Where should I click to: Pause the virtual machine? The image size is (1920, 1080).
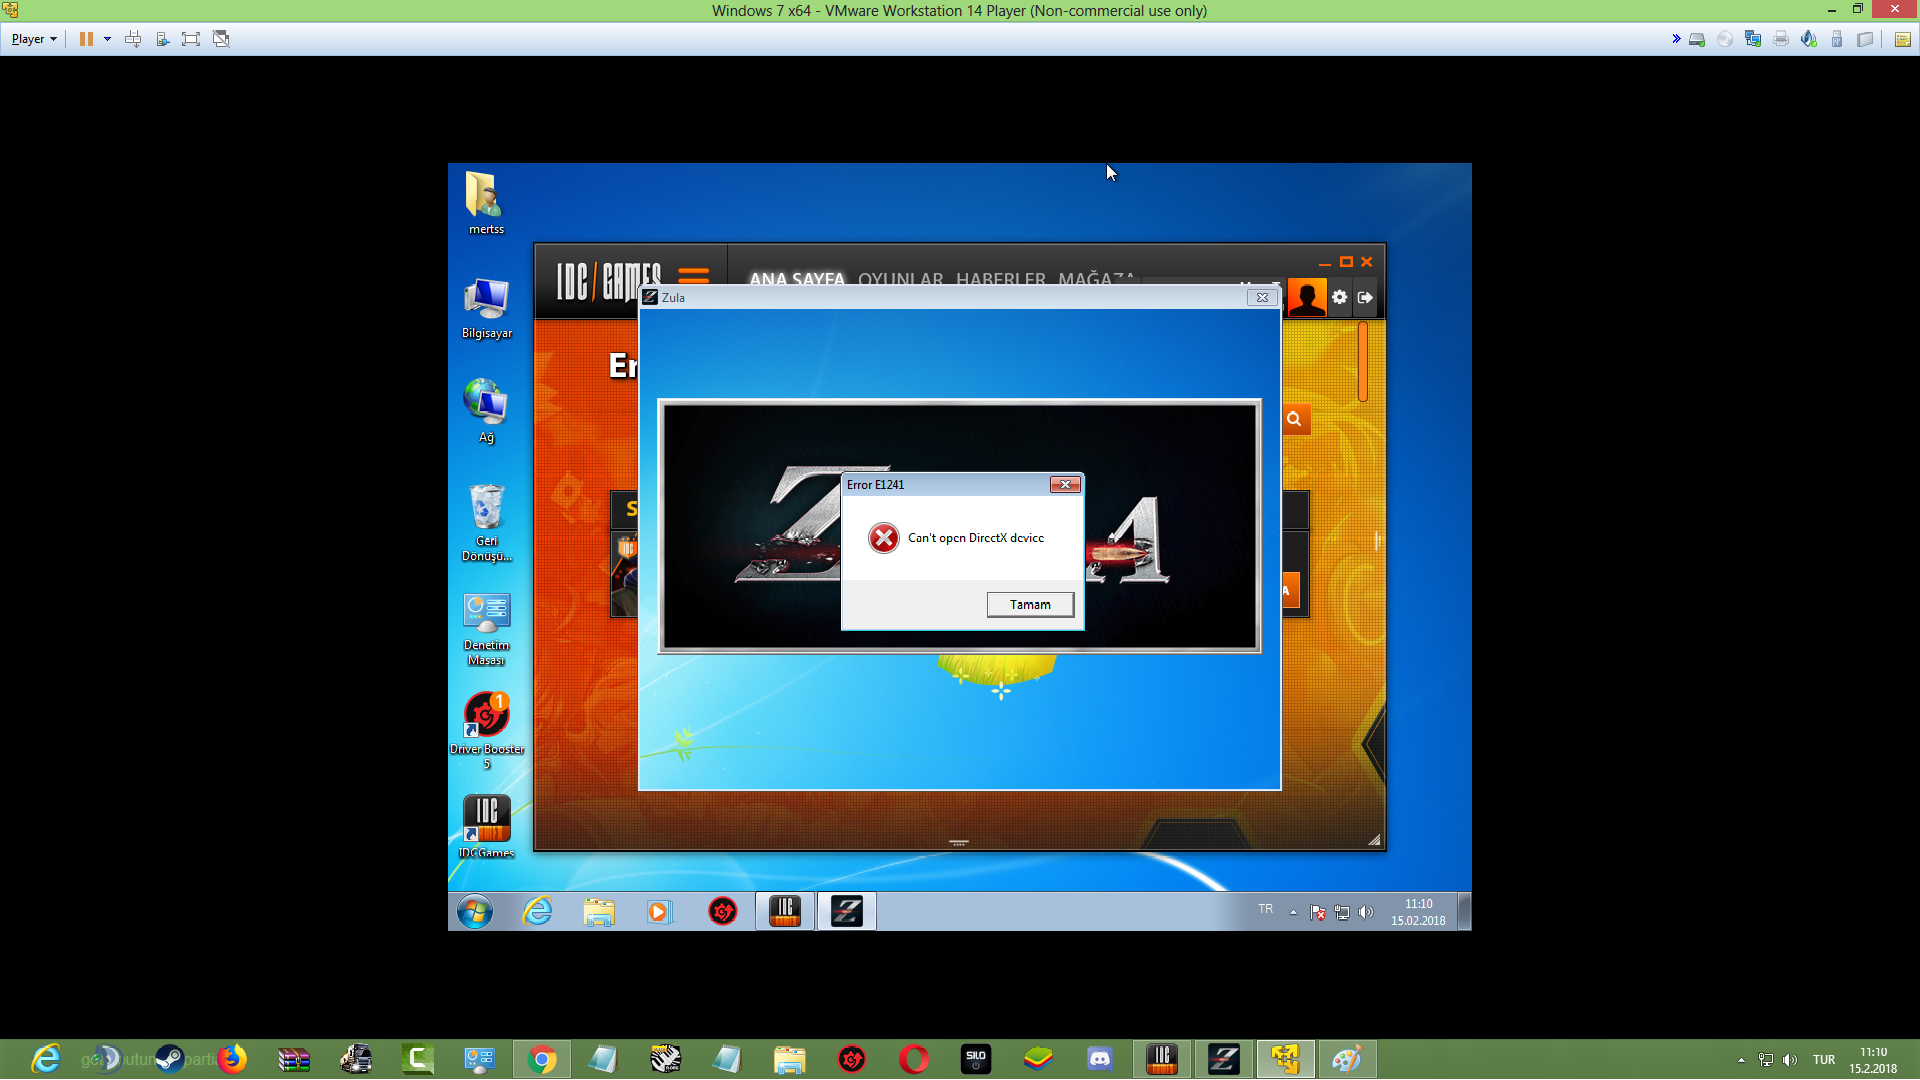point(86,39)
